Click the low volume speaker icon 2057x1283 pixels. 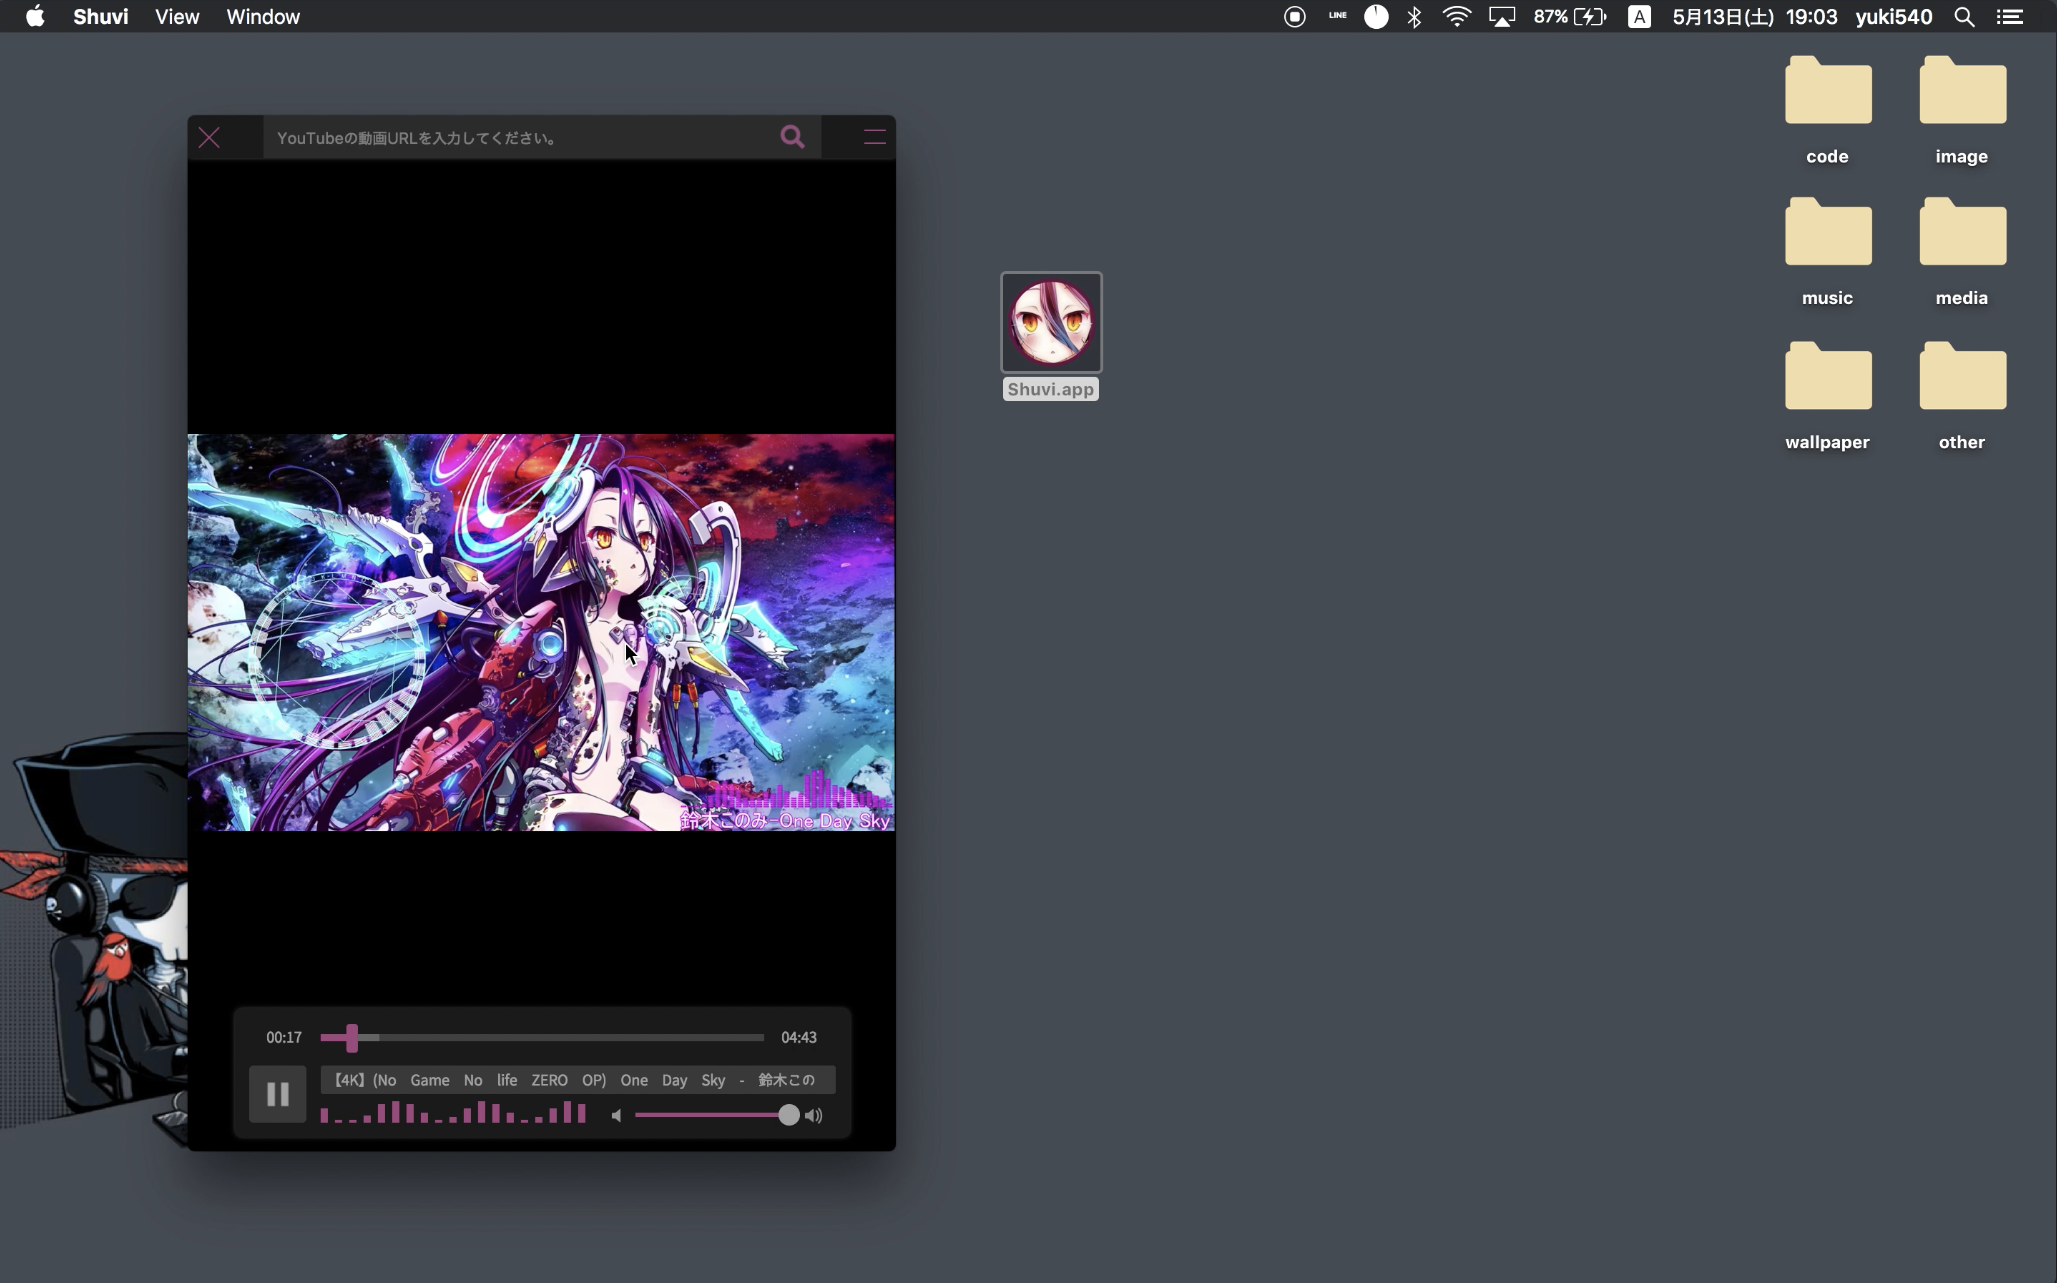616,1115
